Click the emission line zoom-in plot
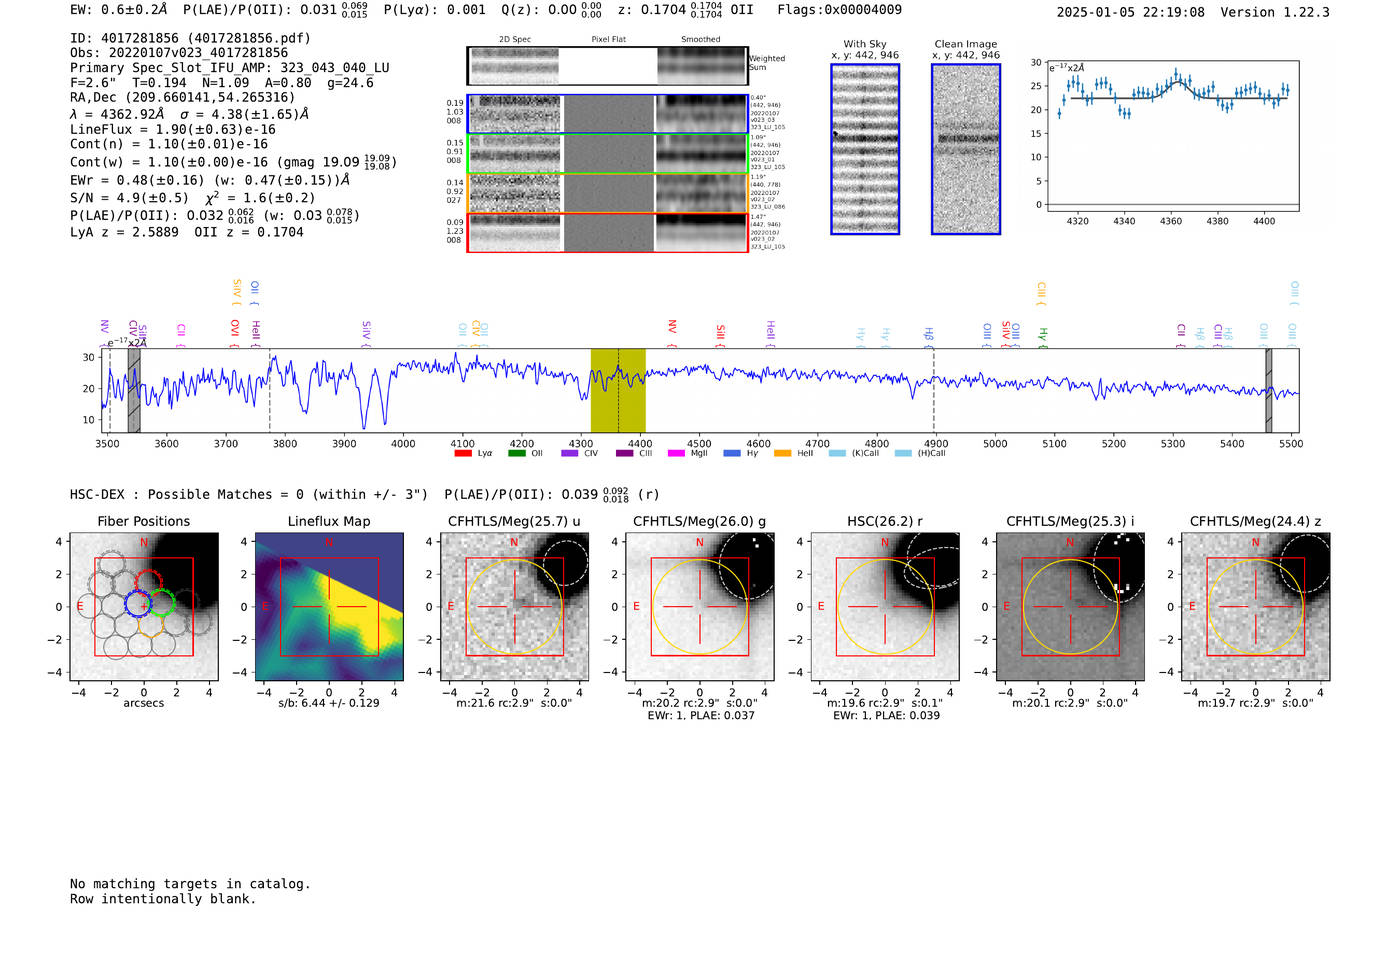Viewport: 1400px width, 953px height. tap(1172, 136)
